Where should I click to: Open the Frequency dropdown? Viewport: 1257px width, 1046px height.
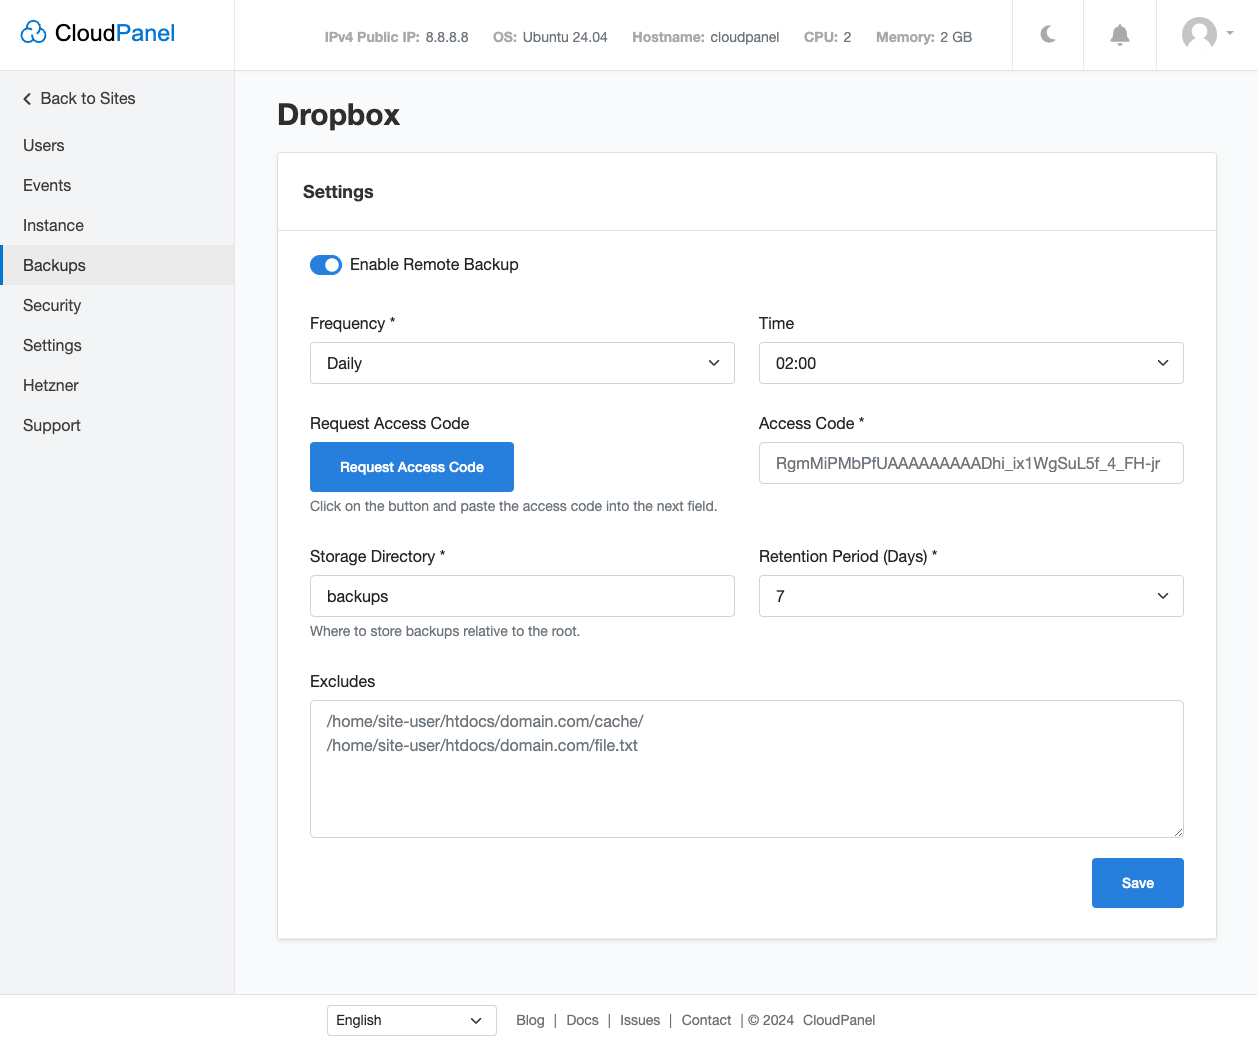[x=522, y=363]
